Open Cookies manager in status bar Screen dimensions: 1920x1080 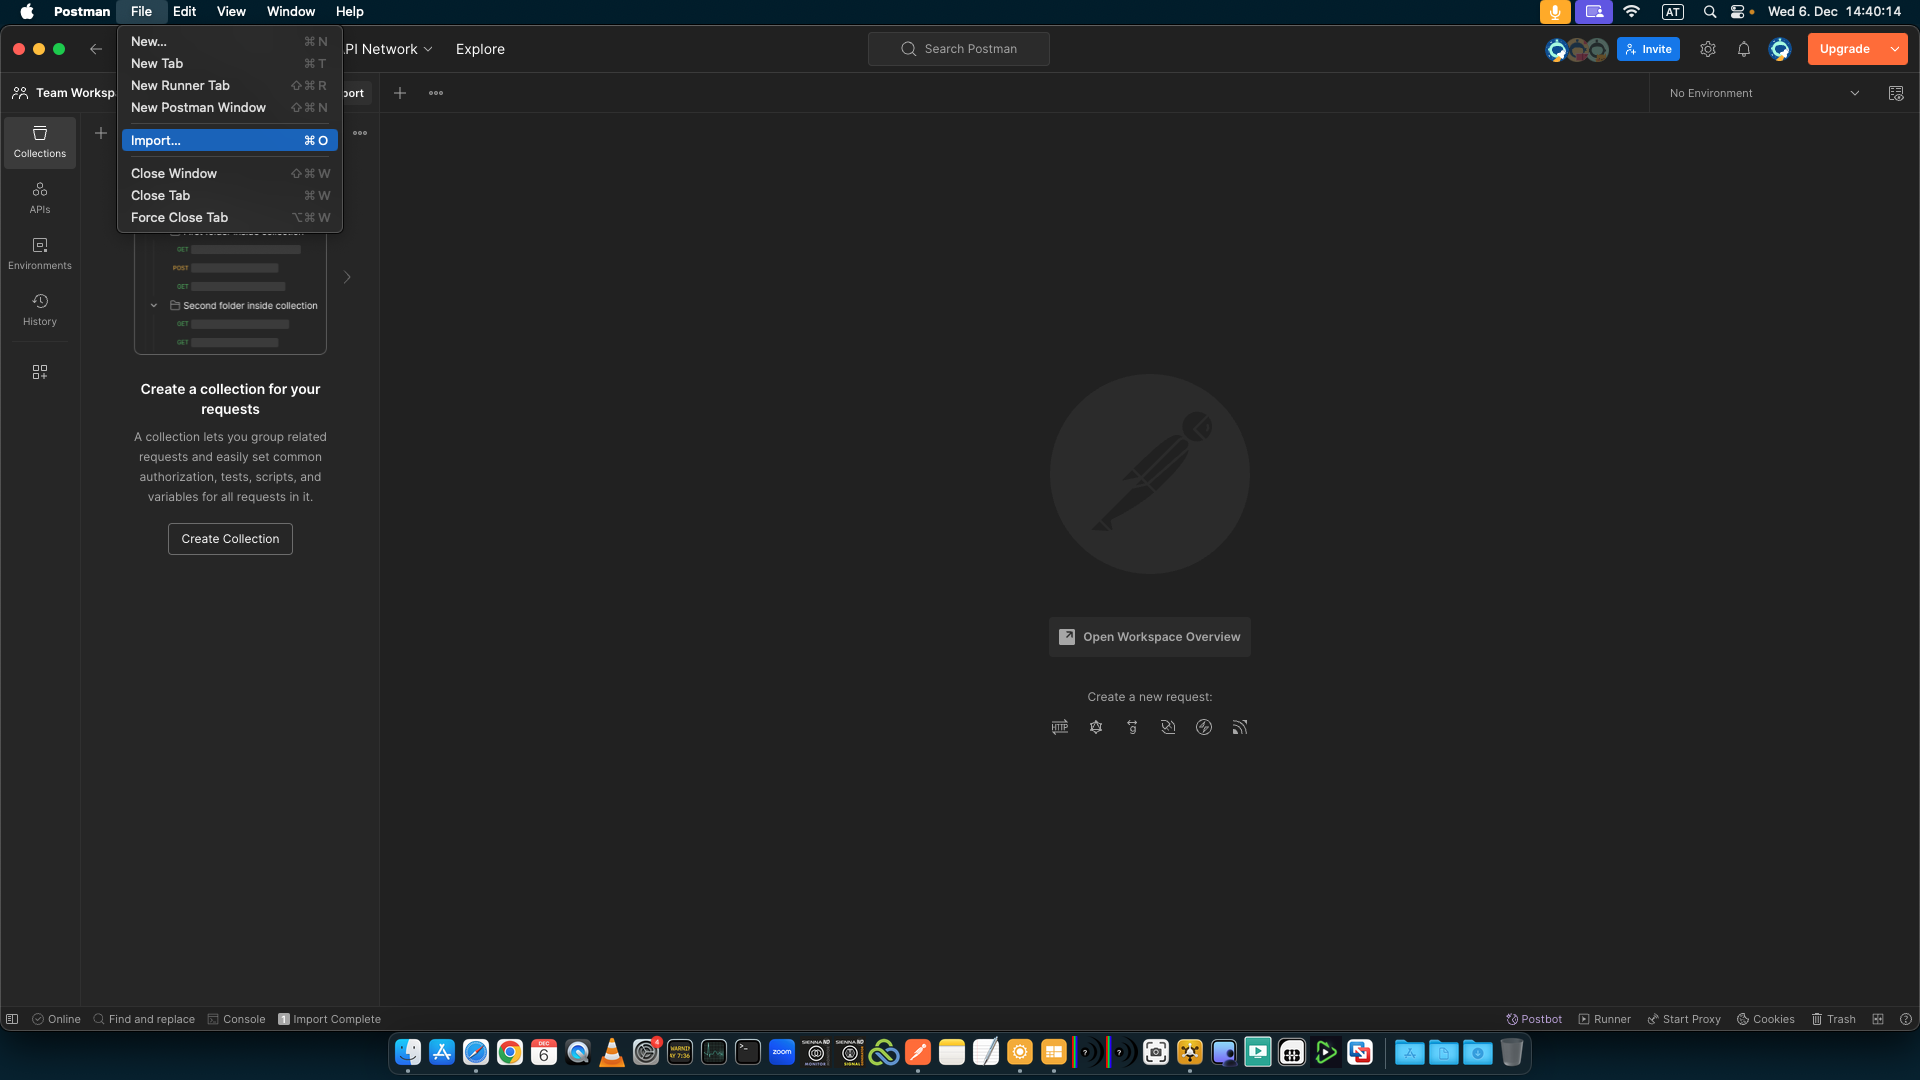[1765, 1019]
